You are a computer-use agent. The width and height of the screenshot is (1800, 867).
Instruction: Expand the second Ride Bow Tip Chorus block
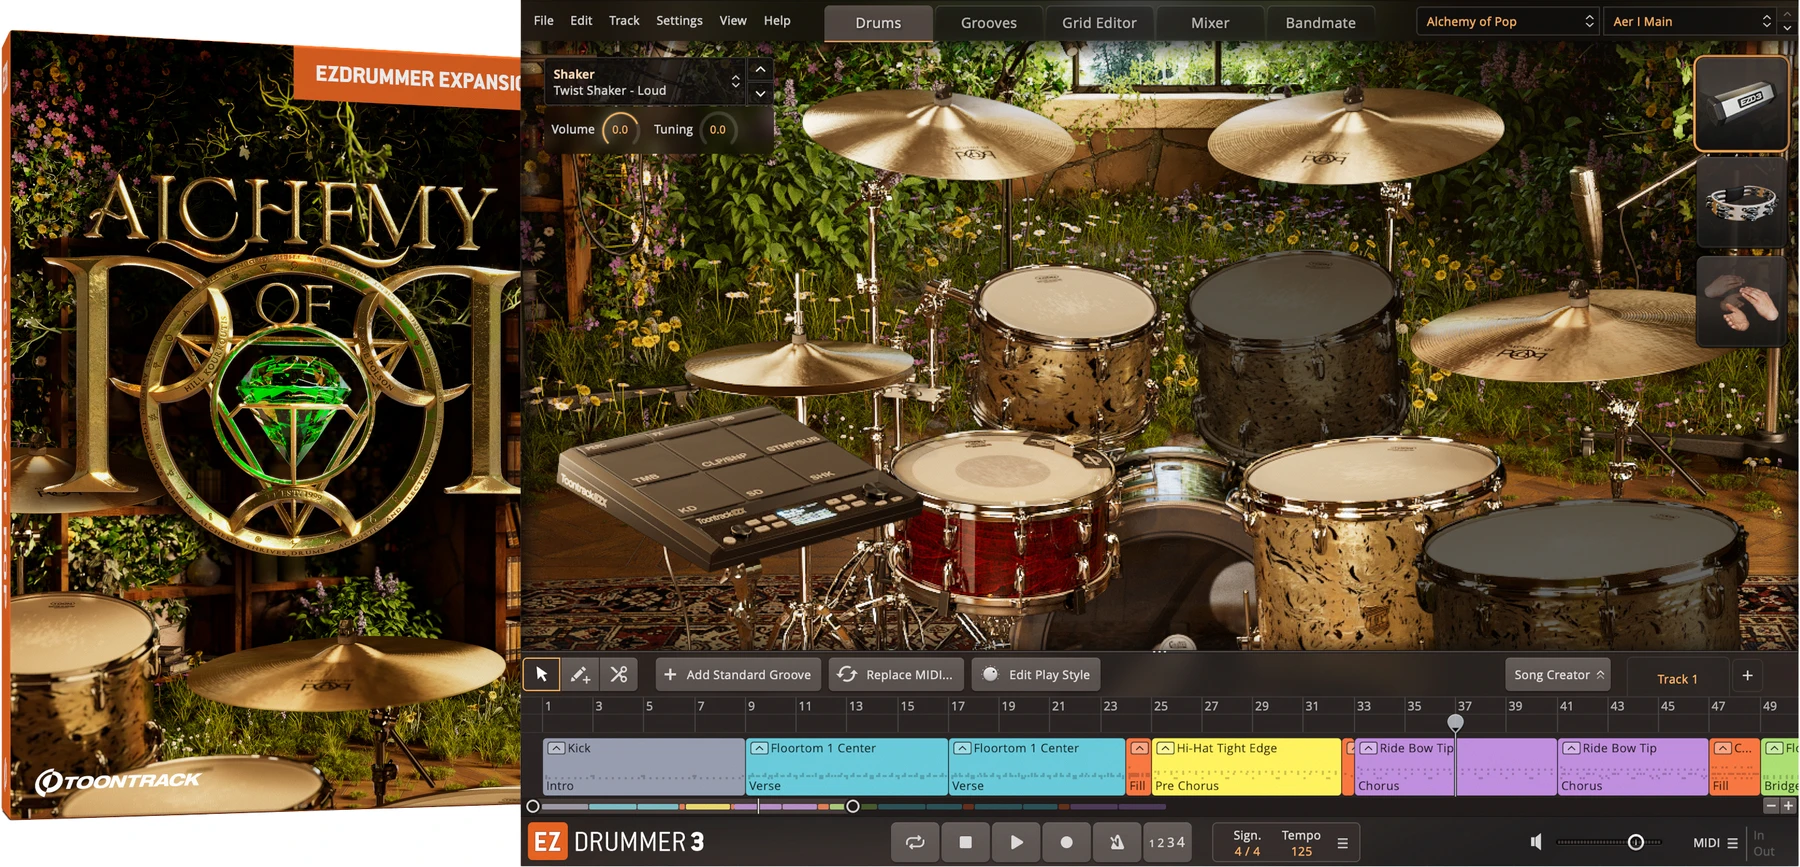[1571, 748]
